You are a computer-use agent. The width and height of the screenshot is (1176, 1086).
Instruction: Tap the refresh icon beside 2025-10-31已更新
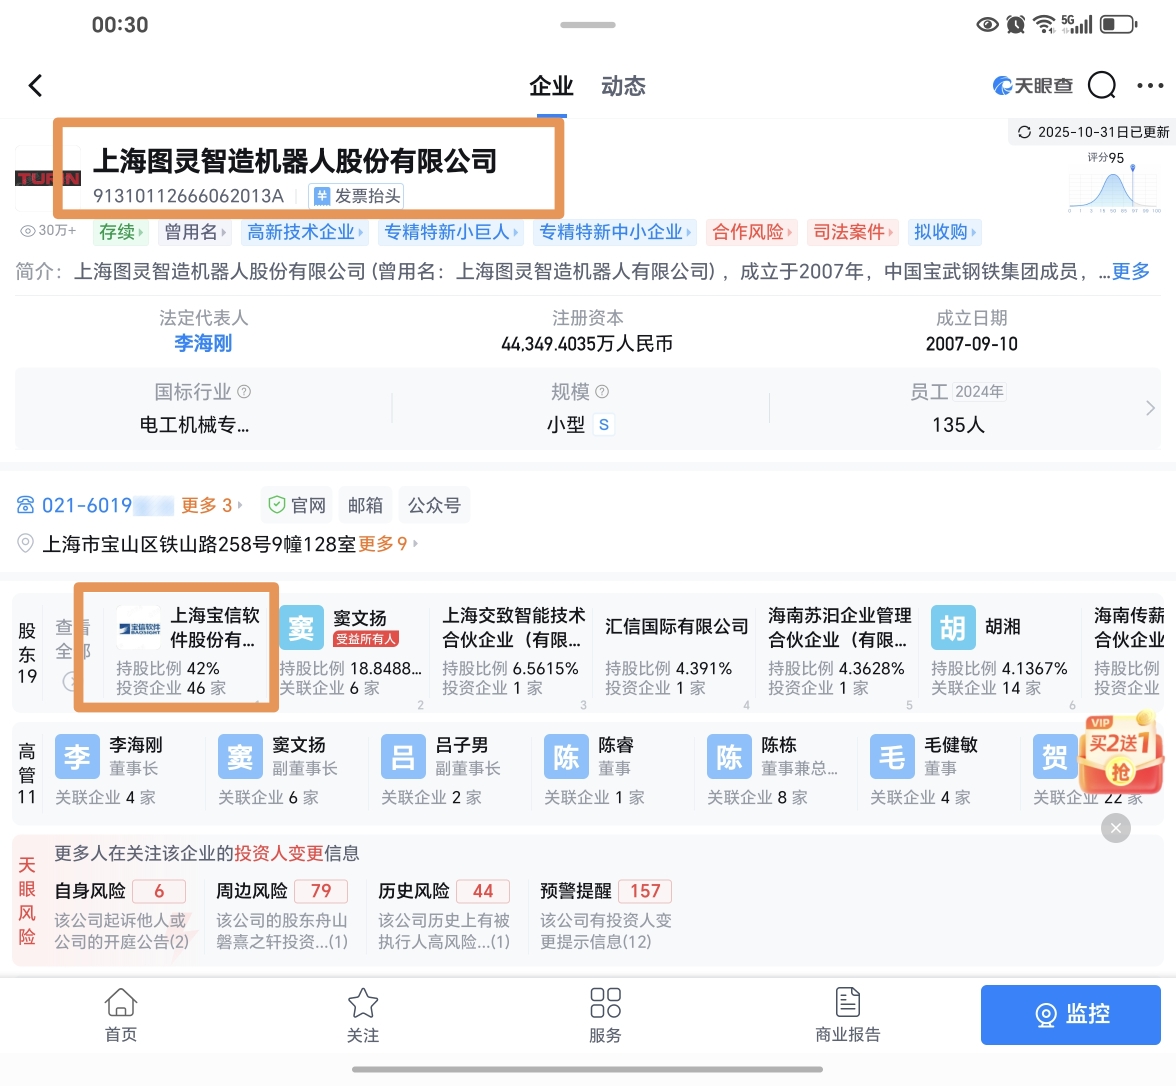[1024, 132]
